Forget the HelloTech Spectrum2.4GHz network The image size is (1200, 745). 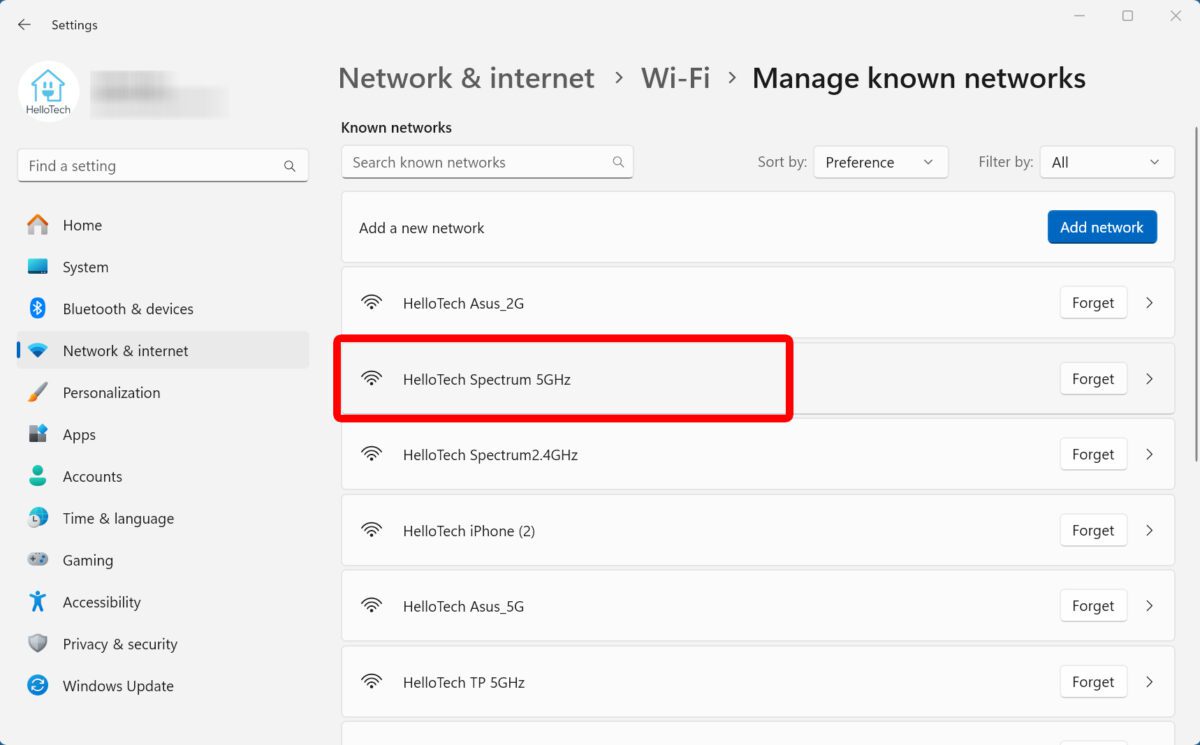(x=1092, y=455)
